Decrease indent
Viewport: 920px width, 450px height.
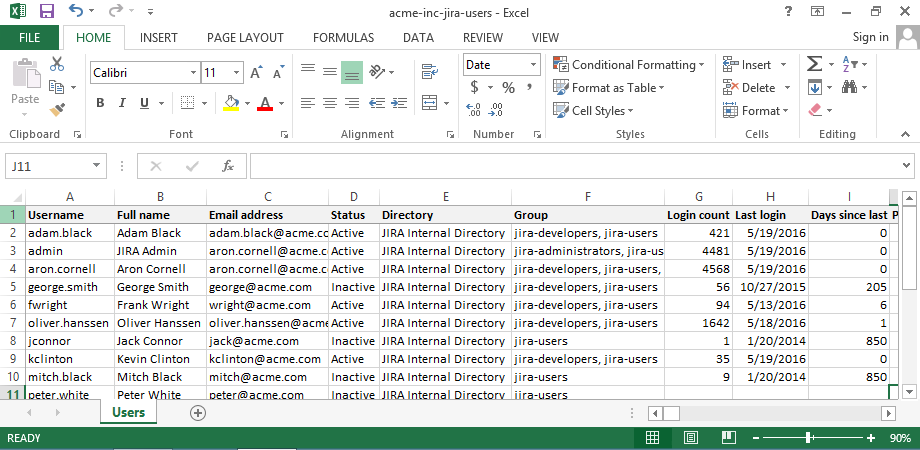[x=377, y=103]
